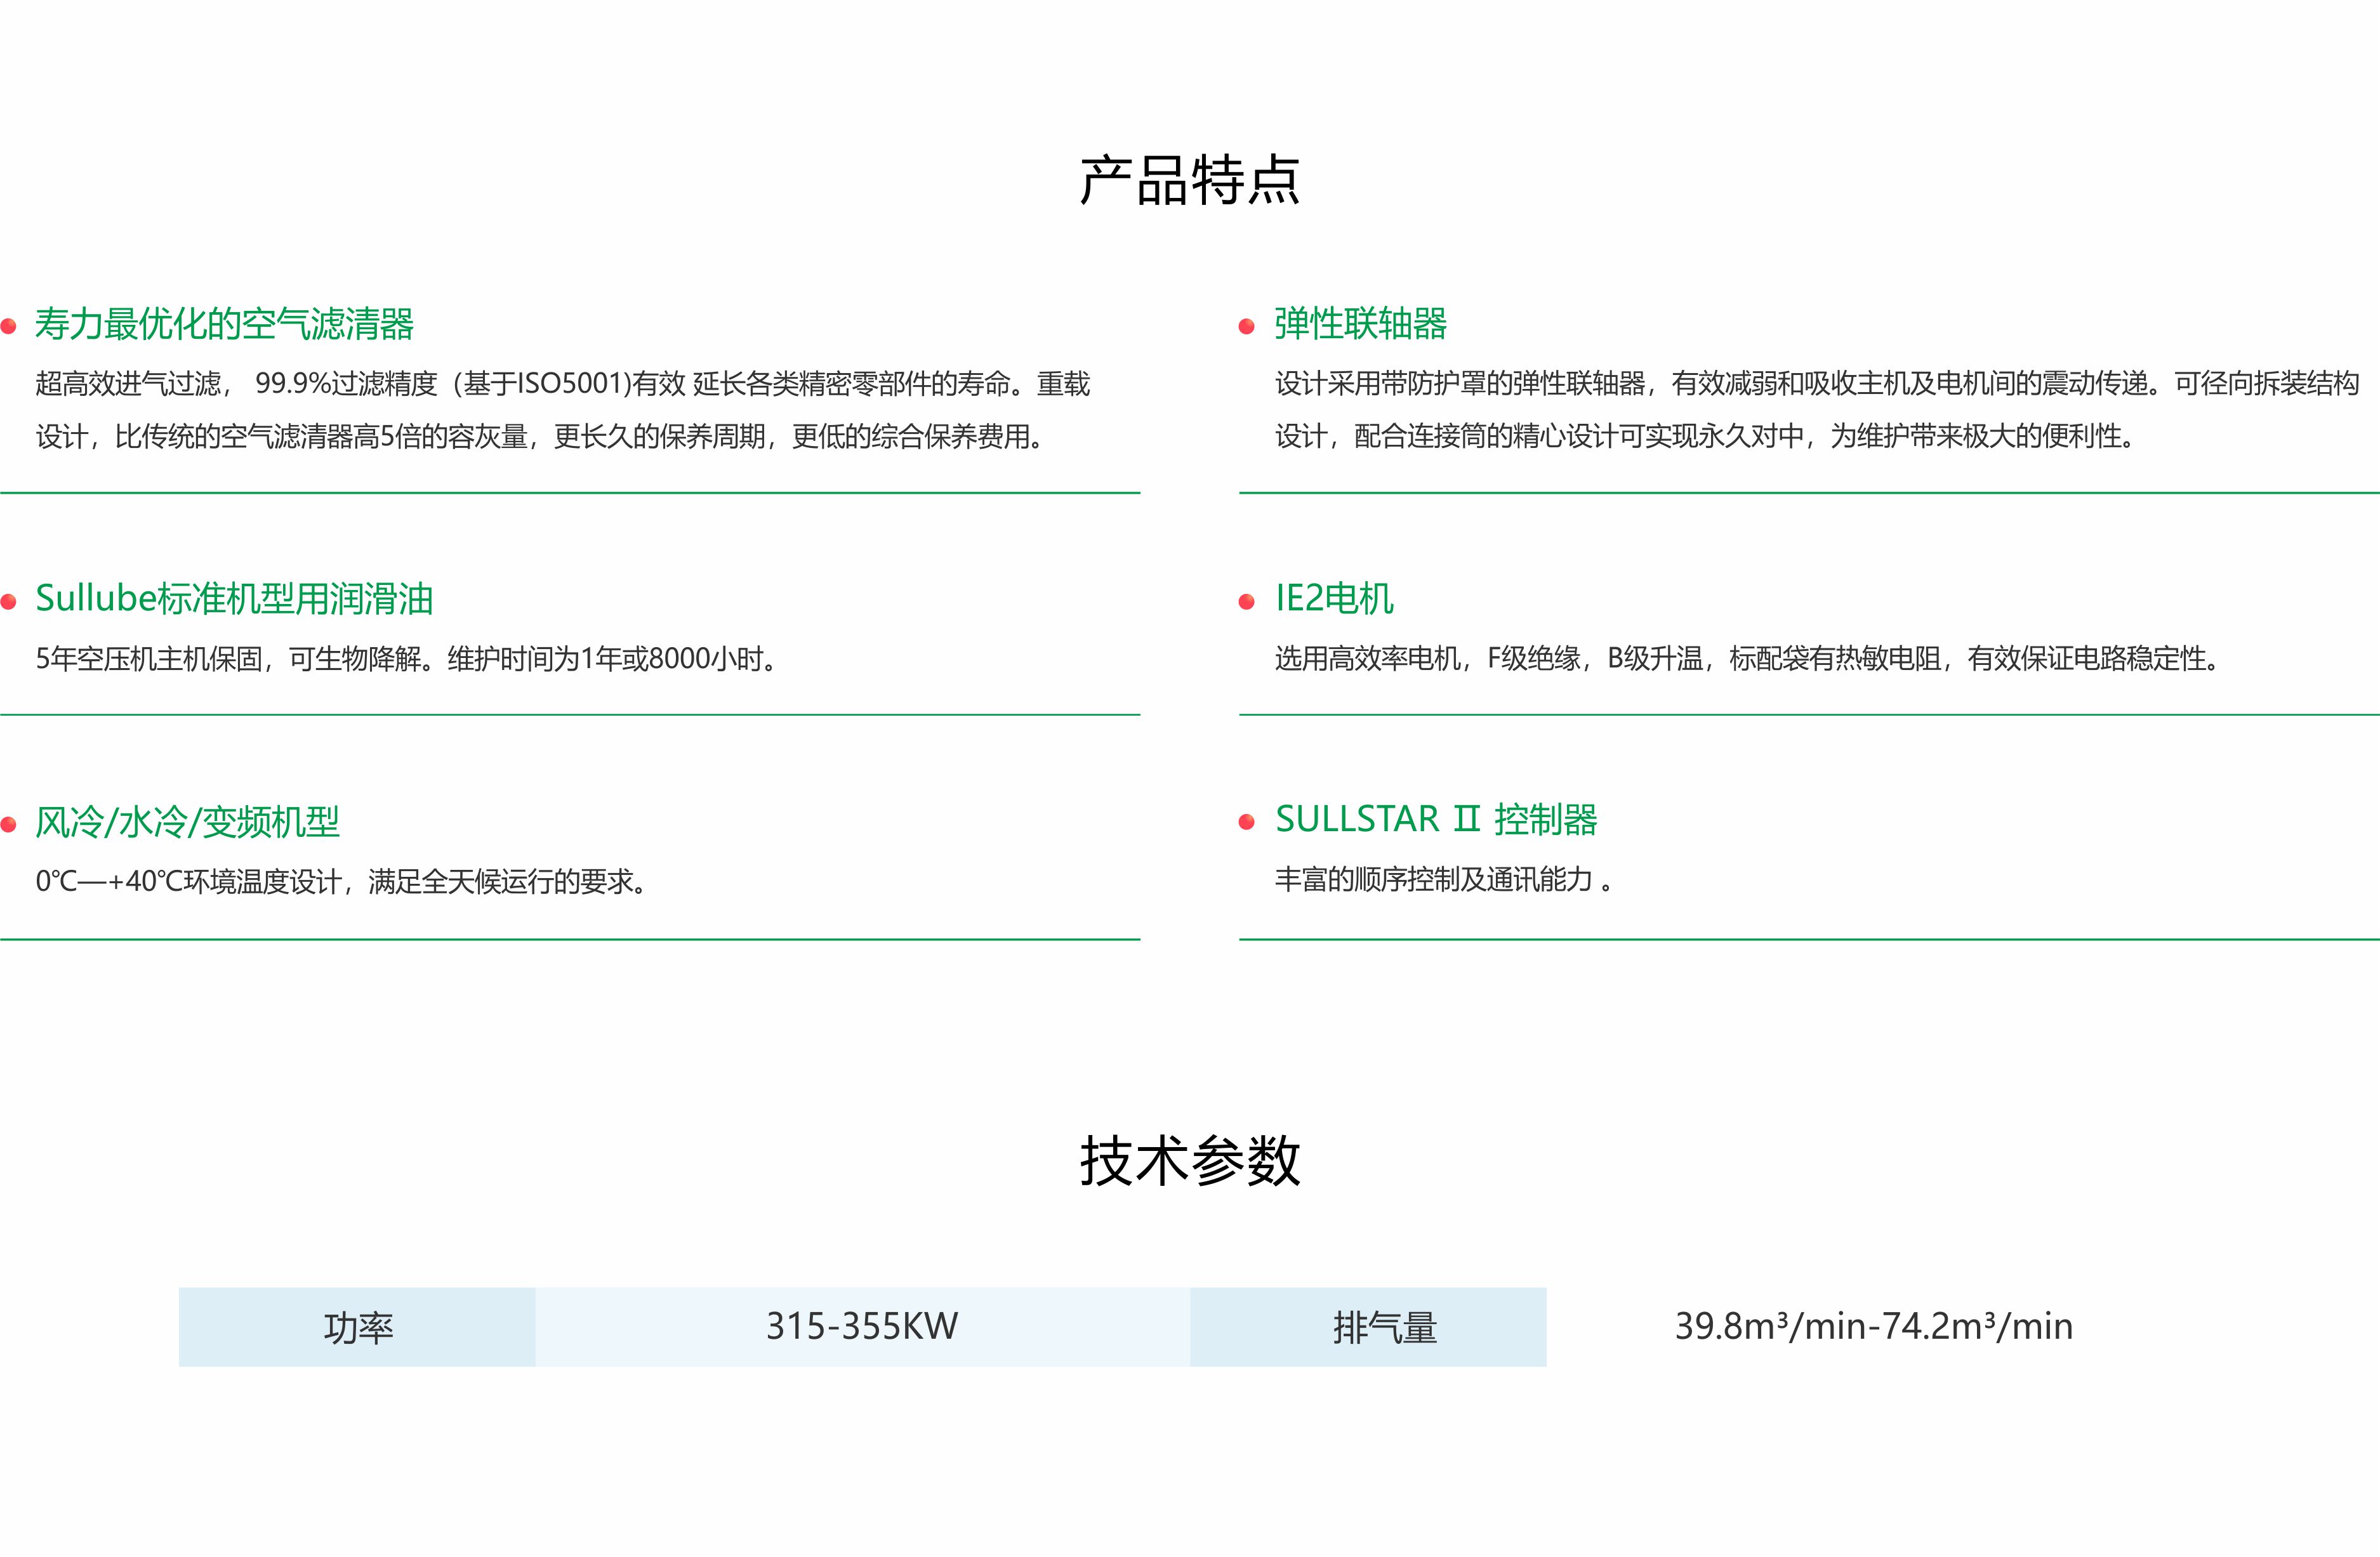The image size is (2380, 1557).
Task: Click the 弹性联轴器 green heading
Action: tap(1360, 323)
